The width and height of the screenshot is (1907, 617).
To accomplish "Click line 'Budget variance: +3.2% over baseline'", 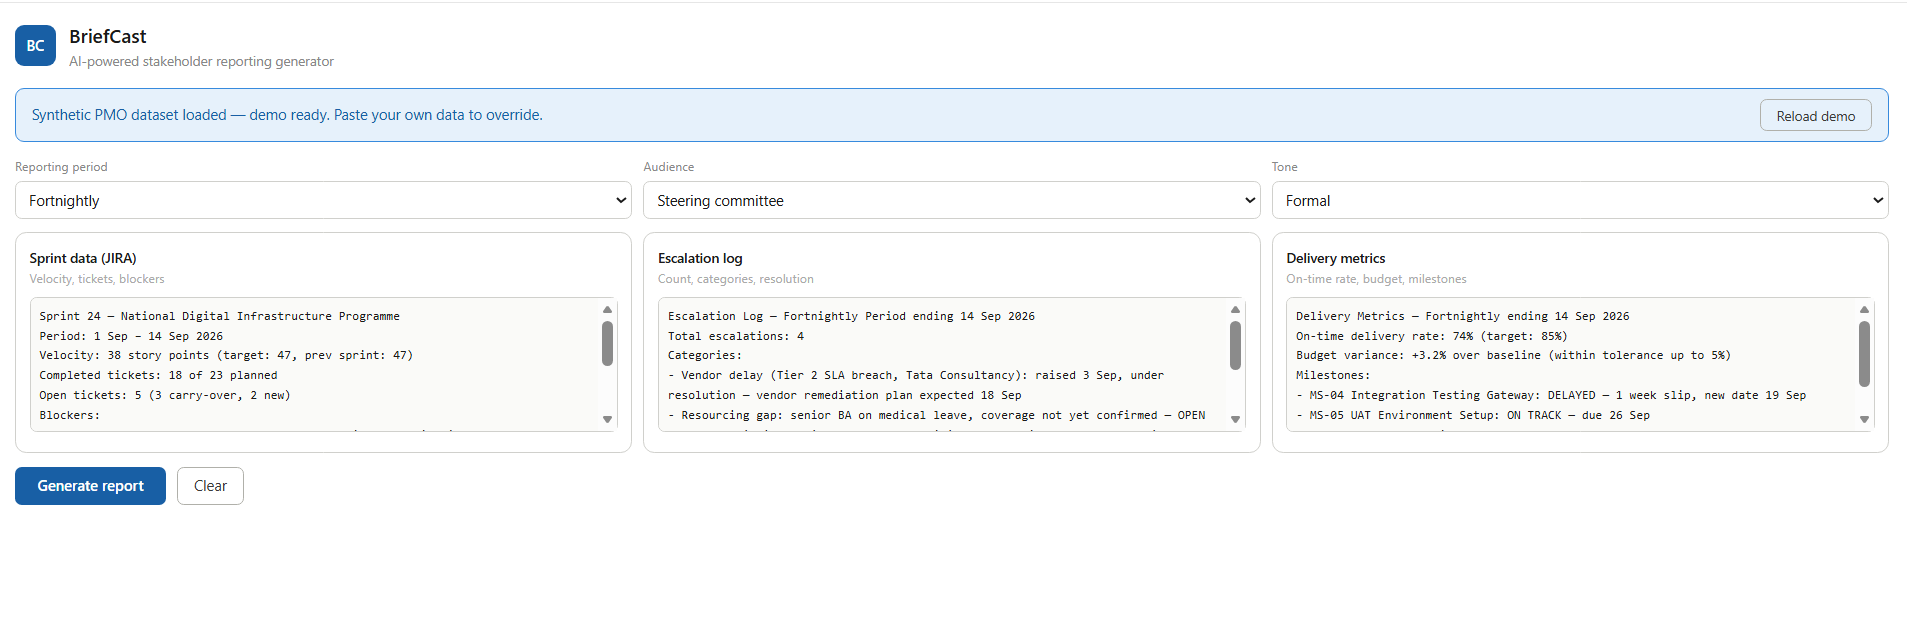I will pos(1513,355).
